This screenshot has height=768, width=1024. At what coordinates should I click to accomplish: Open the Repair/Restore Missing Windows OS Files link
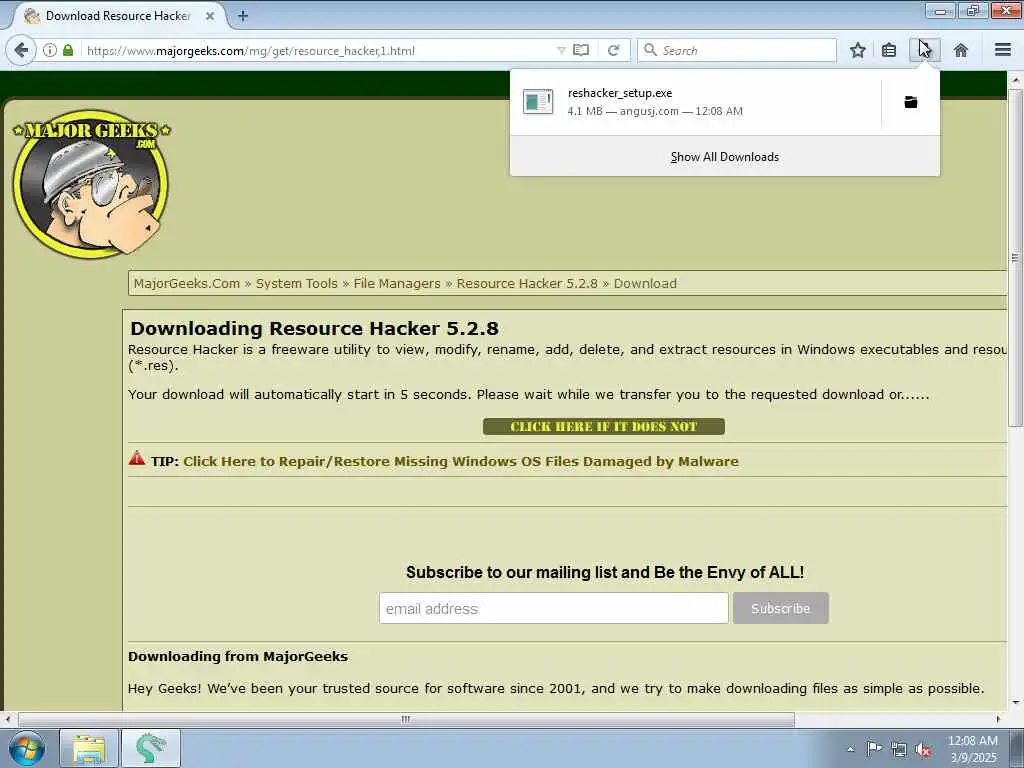461,461
